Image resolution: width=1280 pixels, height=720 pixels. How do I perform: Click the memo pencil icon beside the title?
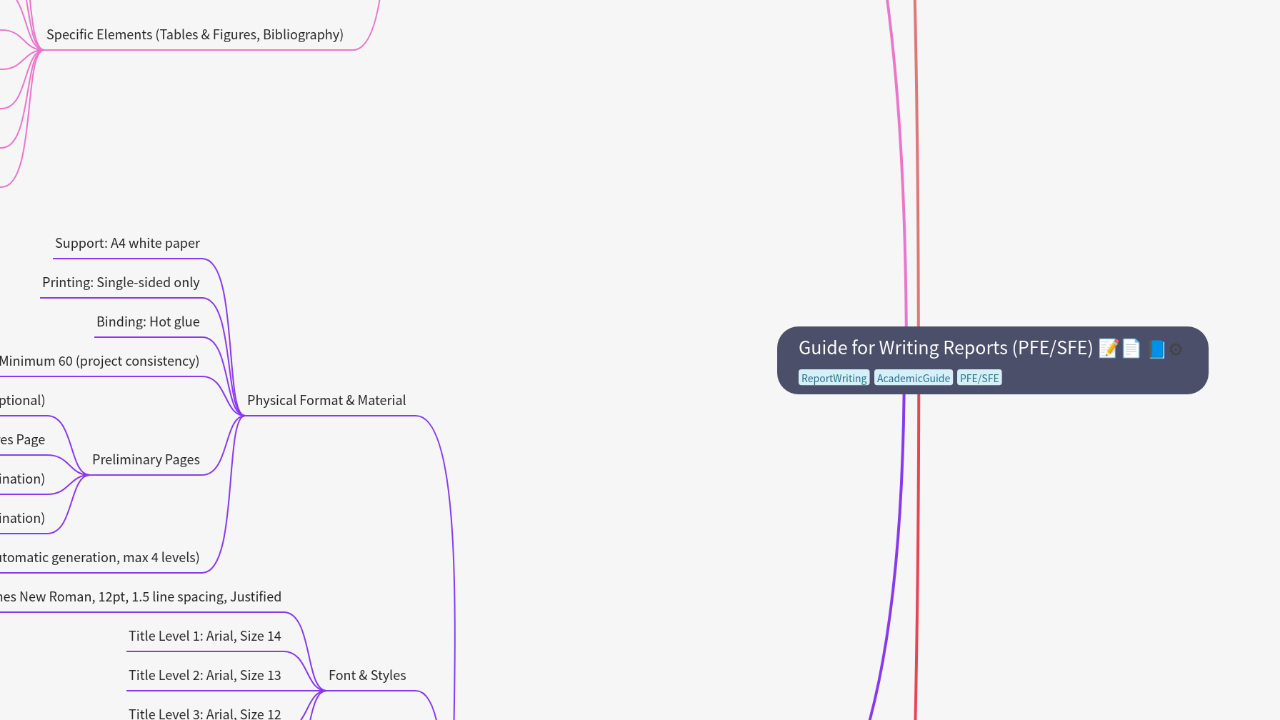pyautogui.click(x=1108, y=348)
